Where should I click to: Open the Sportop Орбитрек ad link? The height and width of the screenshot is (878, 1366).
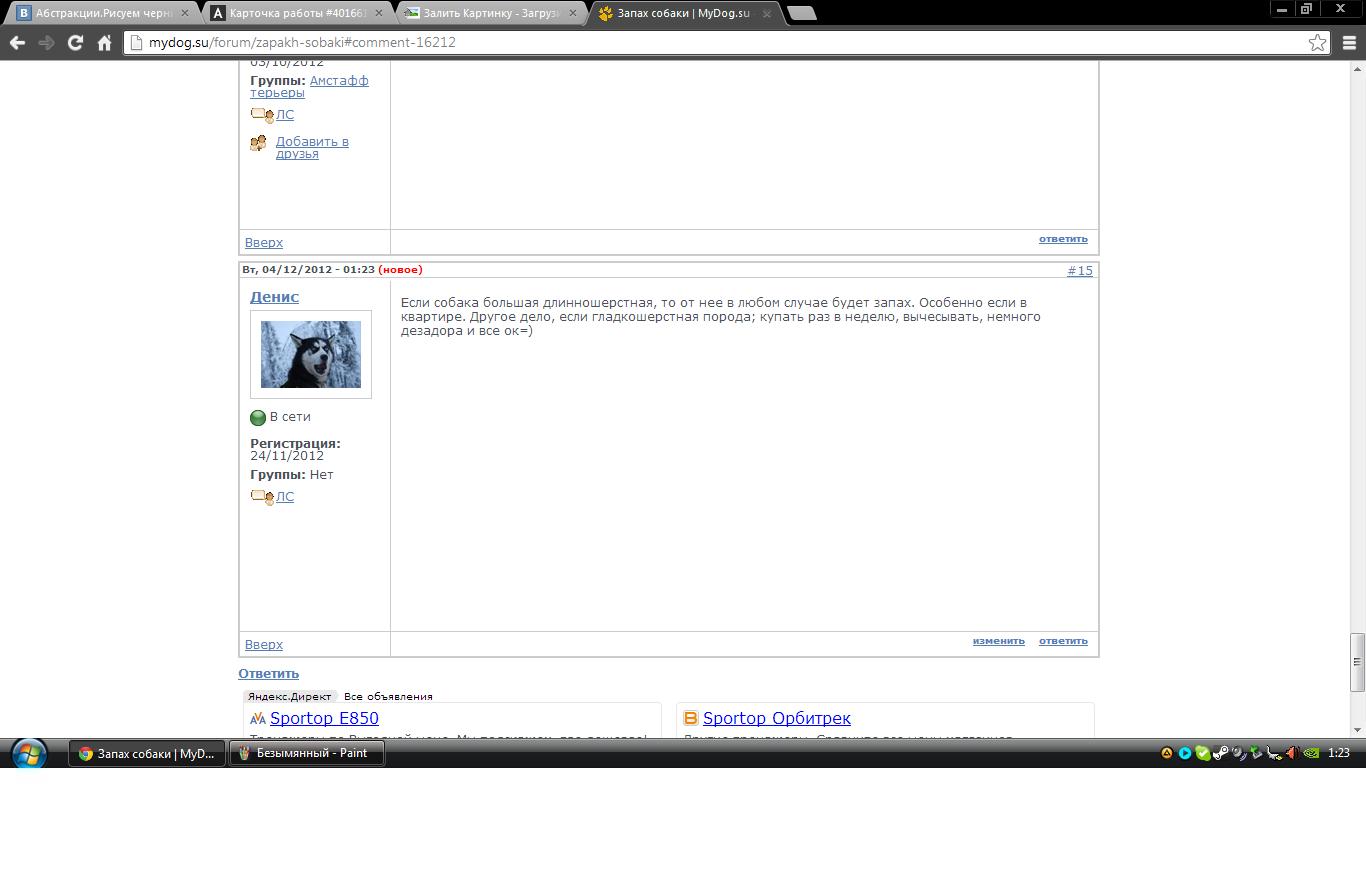coord(777,718)
